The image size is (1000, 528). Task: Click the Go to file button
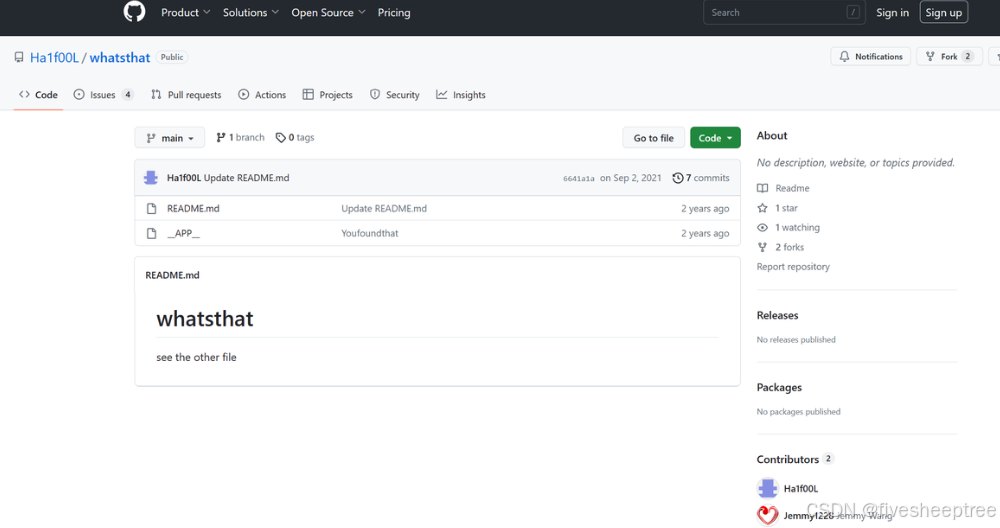653,138
